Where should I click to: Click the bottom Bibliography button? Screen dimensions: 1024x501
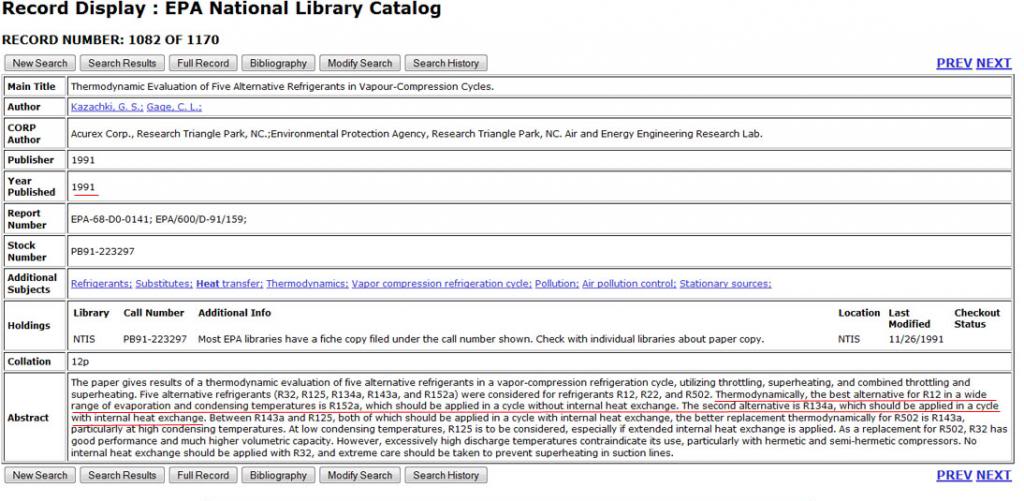[278, 476]
